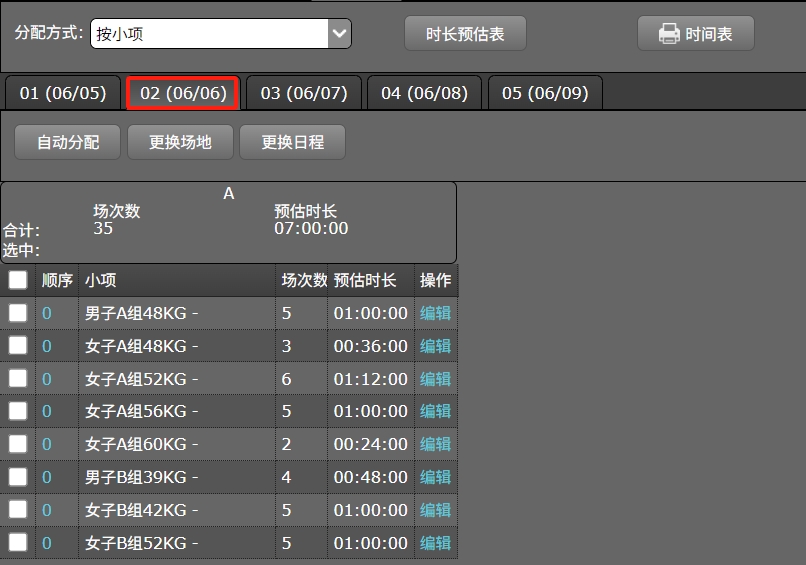
Task: Click the 按小项 combo box field
Action: [209, 33]
